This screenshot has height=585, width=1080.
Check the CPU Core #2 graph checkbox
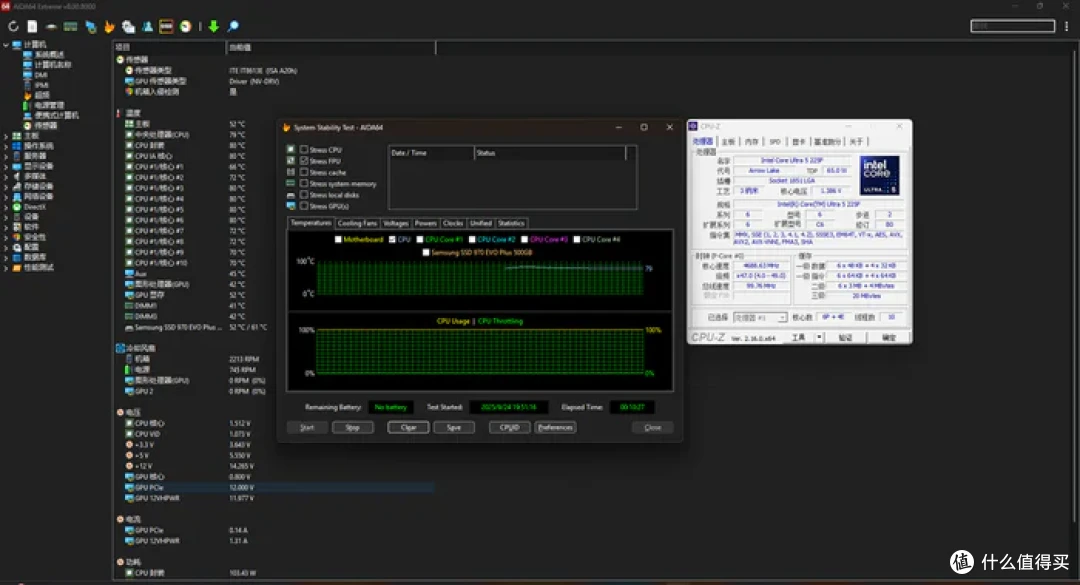[472, 240]
